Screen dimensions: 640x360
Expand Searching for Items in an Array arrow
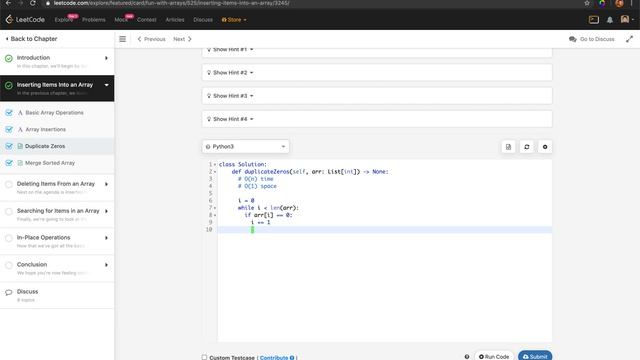(106, 211)
